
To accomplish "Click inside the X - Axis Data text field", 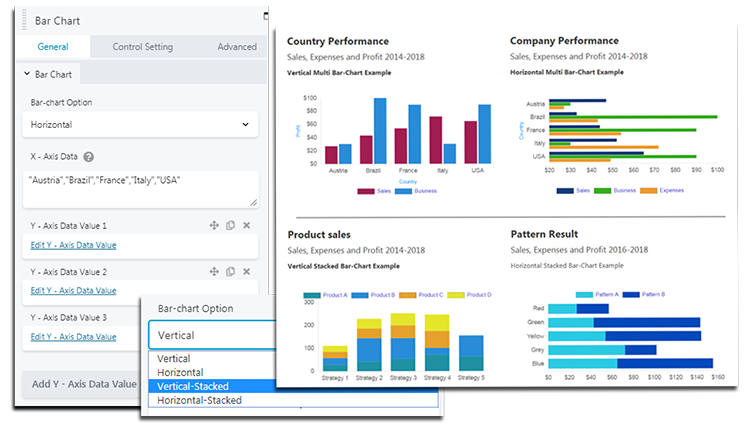I will (x=139, y=188).
